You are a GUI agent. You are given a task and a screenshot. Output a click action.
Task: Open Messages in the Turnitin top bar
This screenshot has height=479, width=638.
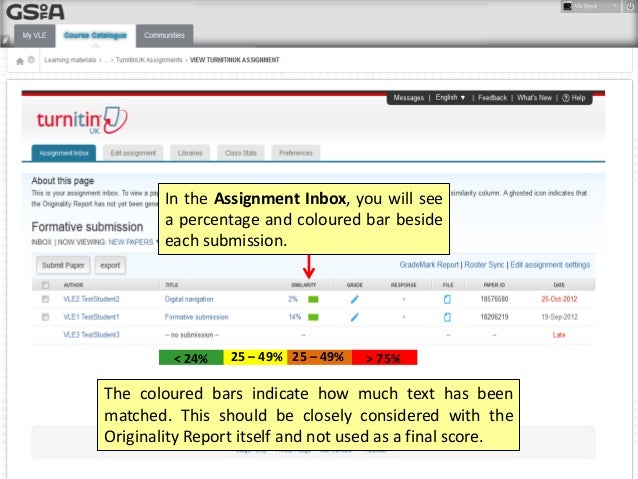tap(409, 98)
